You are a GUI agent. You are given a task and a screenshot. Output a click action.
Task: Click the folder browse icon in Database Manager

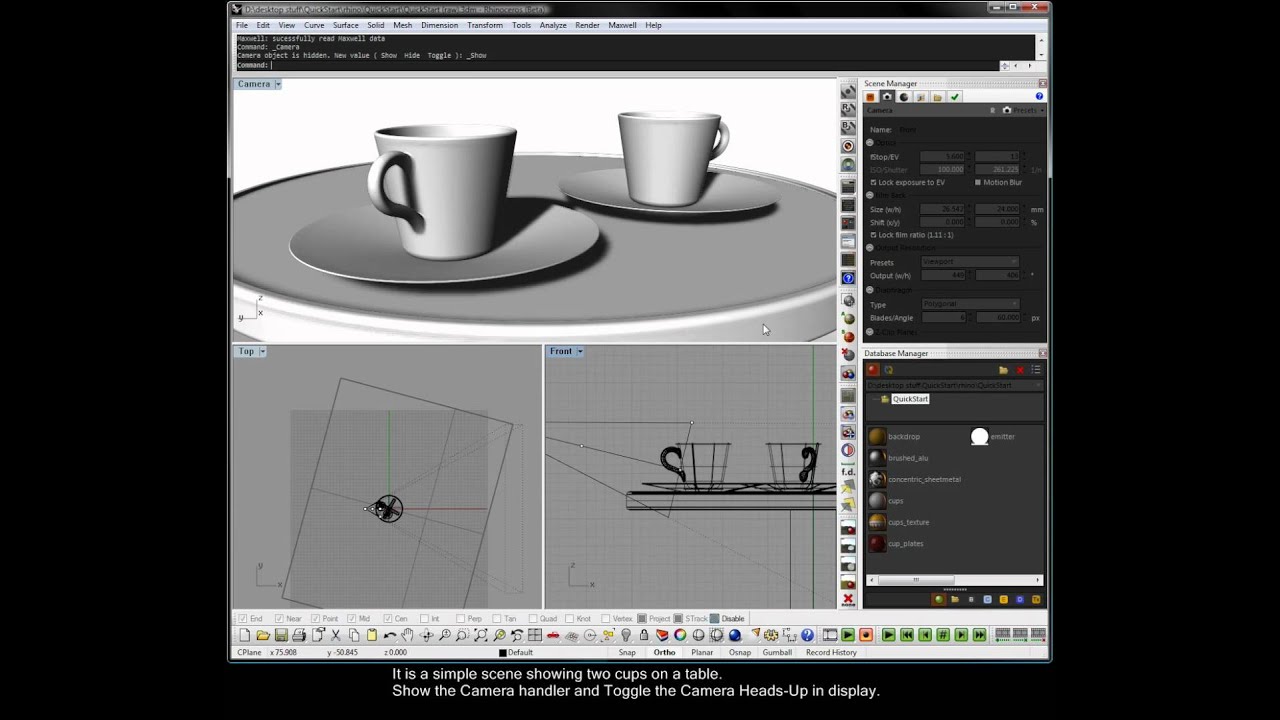1003,370
